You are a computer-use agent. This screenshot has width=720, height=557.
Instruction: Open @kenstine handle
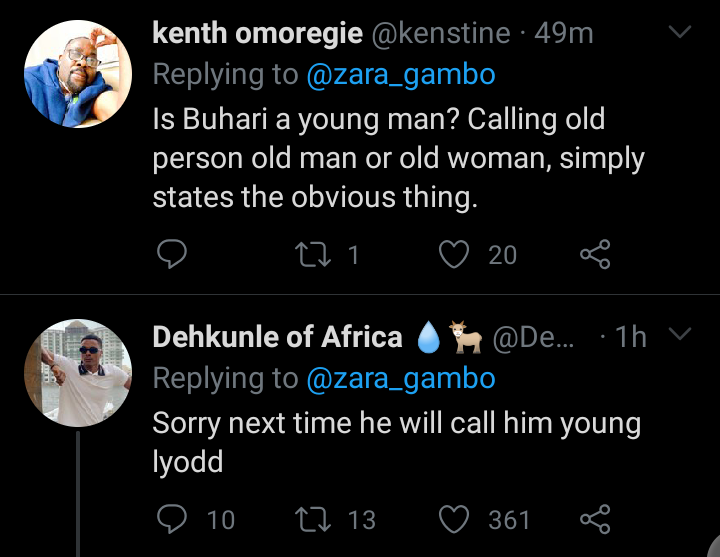coord(443,33)
